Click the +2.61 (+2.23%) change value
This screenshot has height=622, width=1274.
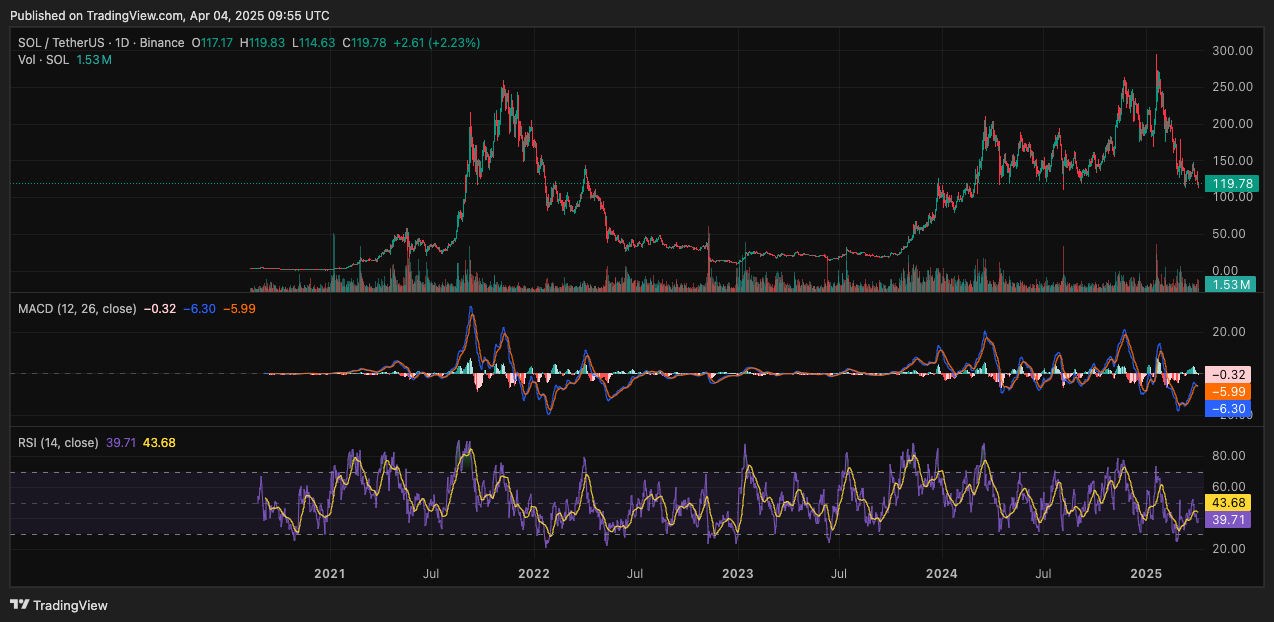[x=436, y=43]
